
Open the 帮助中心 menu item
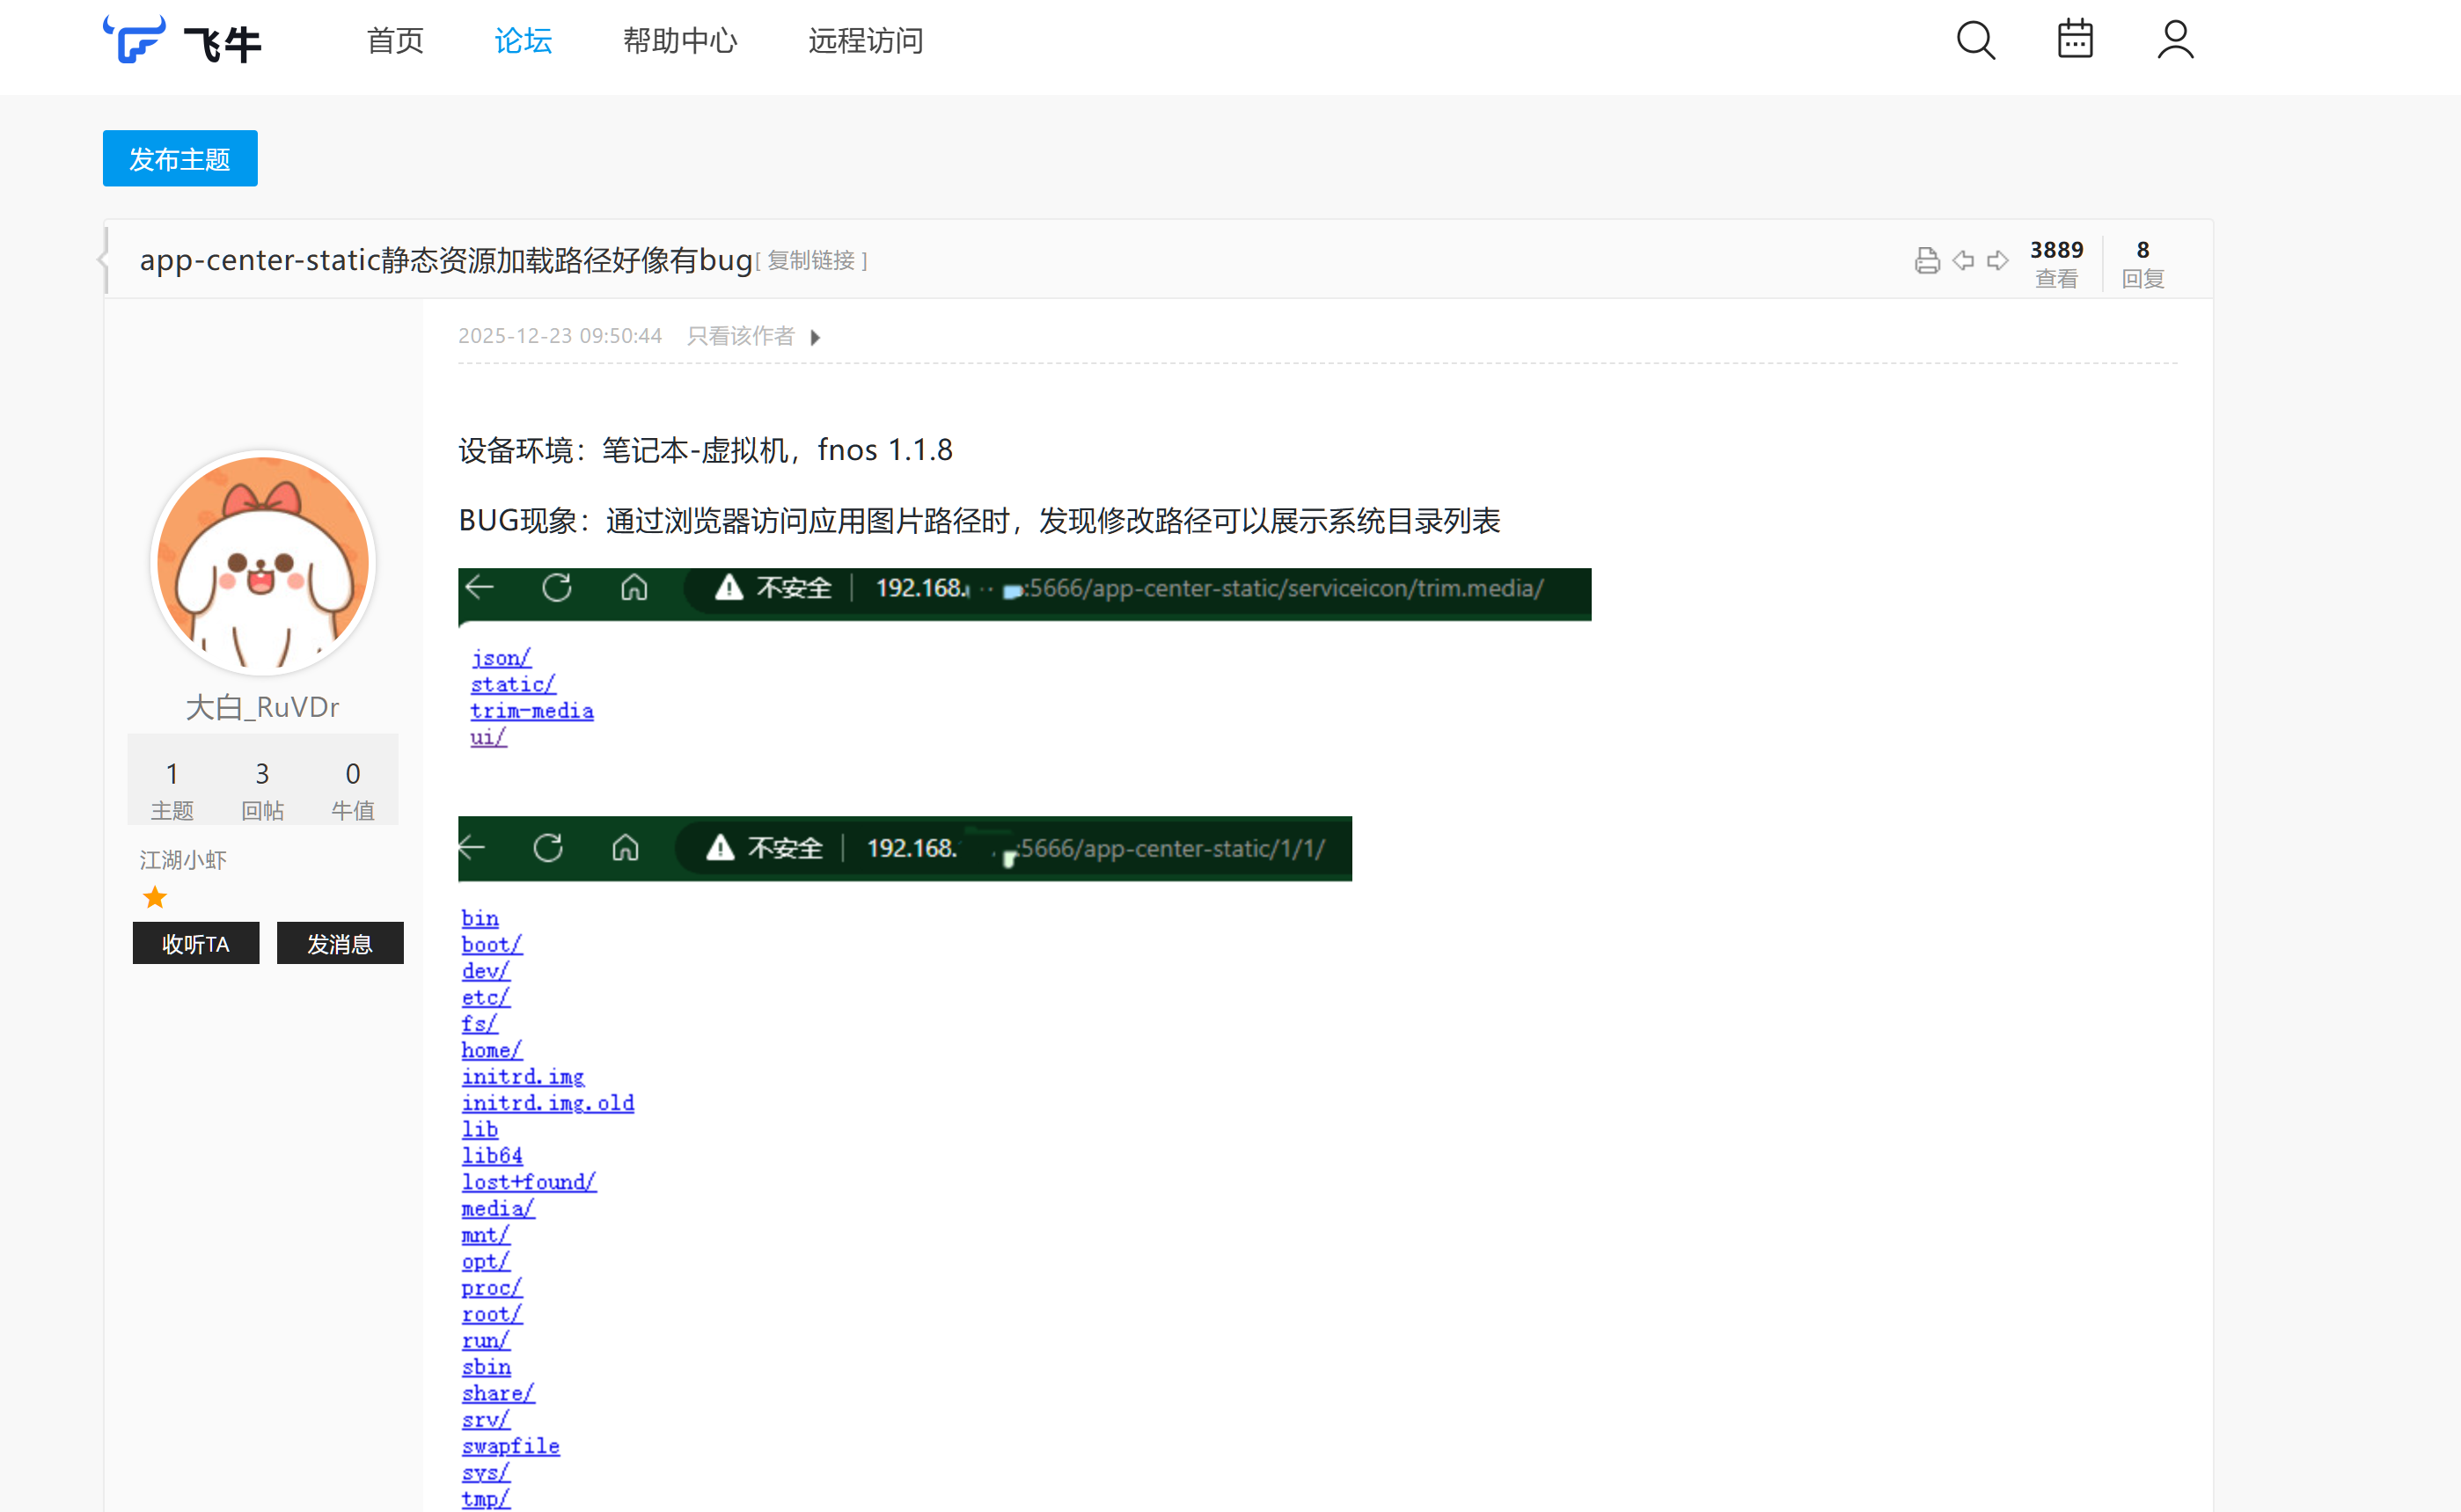680,41
